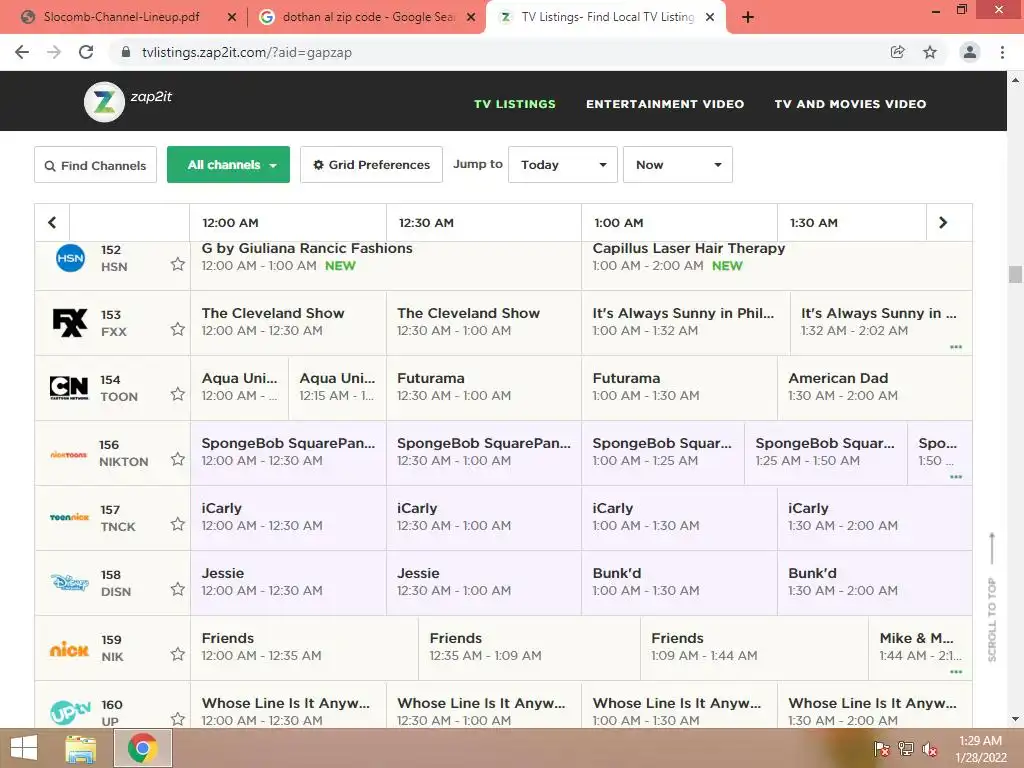This screenshot has height=768, width=1024.
Task: Expand more NIKTON listings ellipsis
Action: [956, 477]
